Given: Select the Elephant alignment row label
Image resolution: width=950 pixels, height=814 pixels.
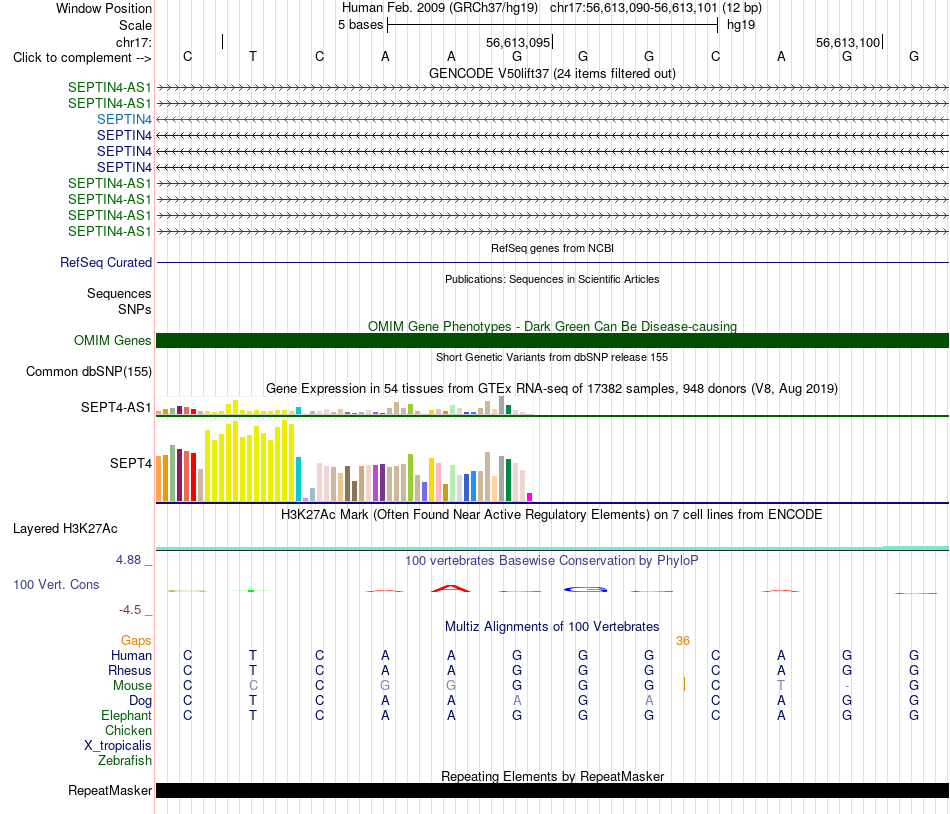Looking at the screenshot, I should click(x=126, y=715).
